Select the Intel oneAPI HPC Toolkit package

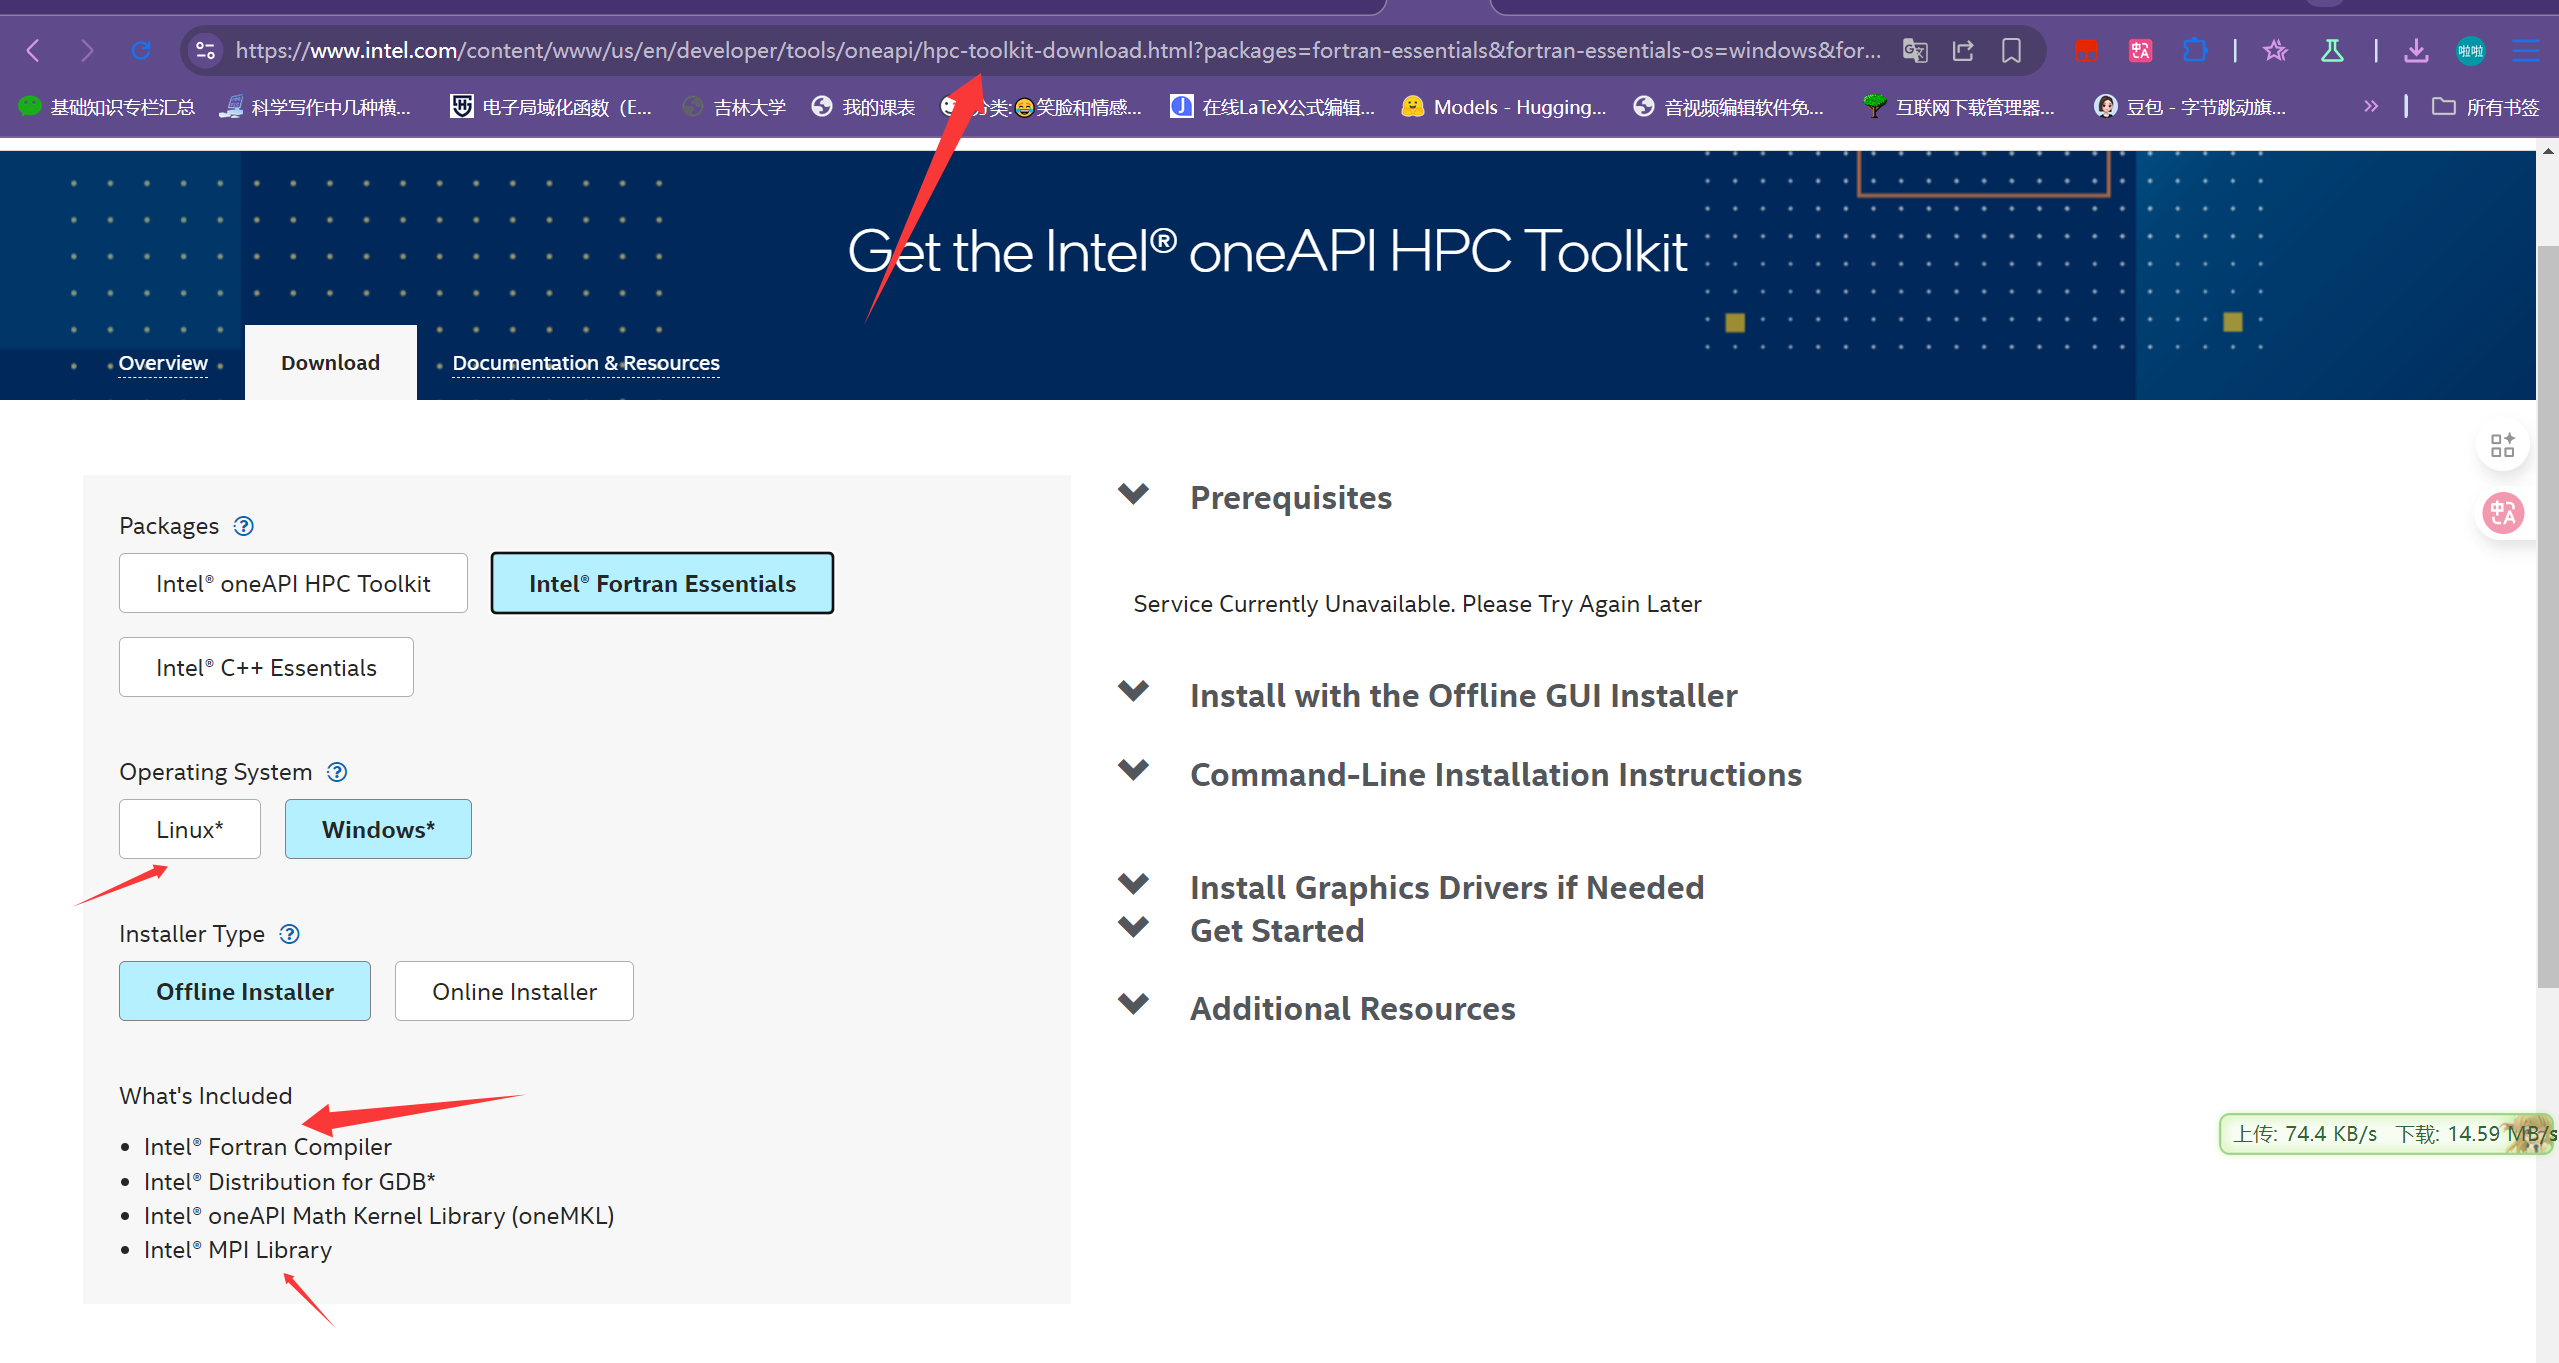pyautogui.click(x=292, y=582)
